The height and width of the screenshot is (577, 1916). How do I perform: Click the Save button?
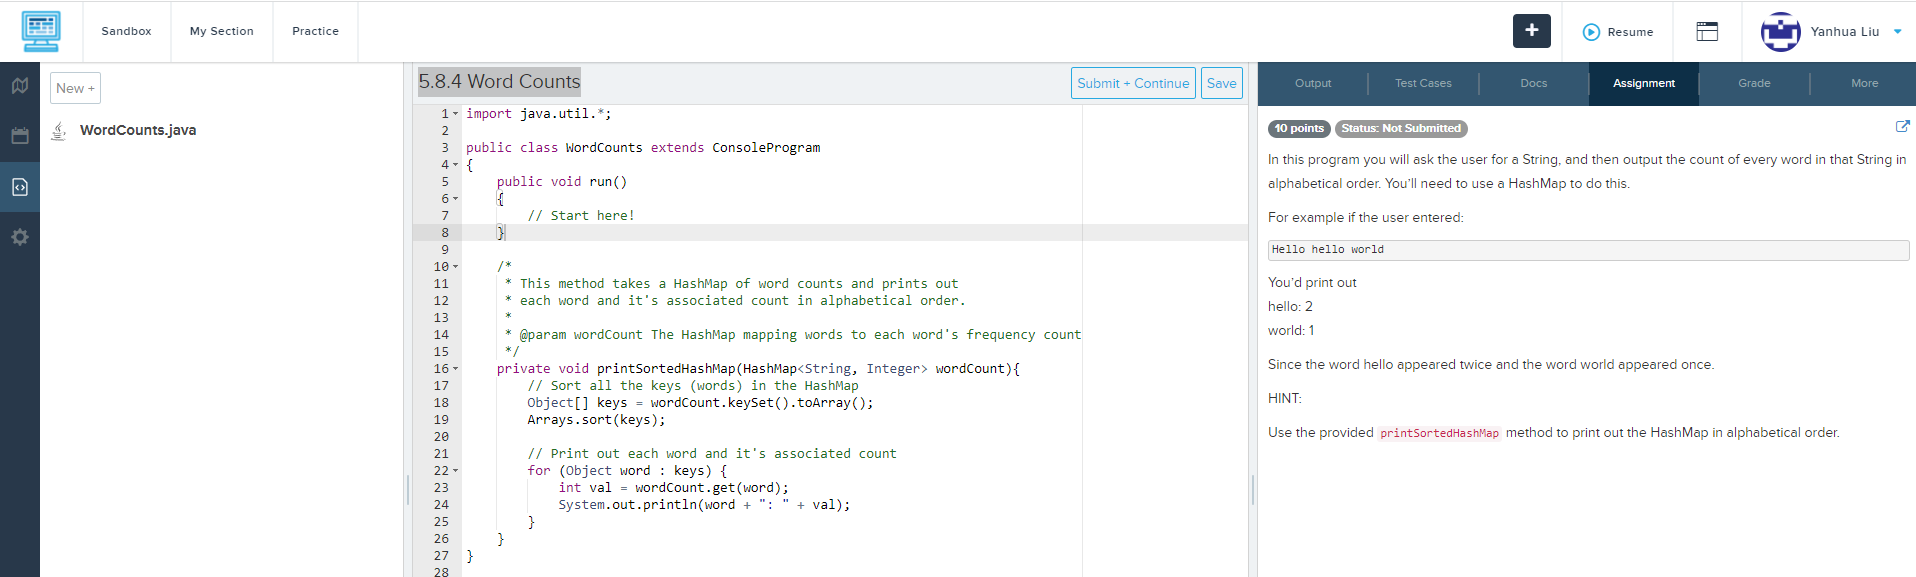coord(1221,83)
